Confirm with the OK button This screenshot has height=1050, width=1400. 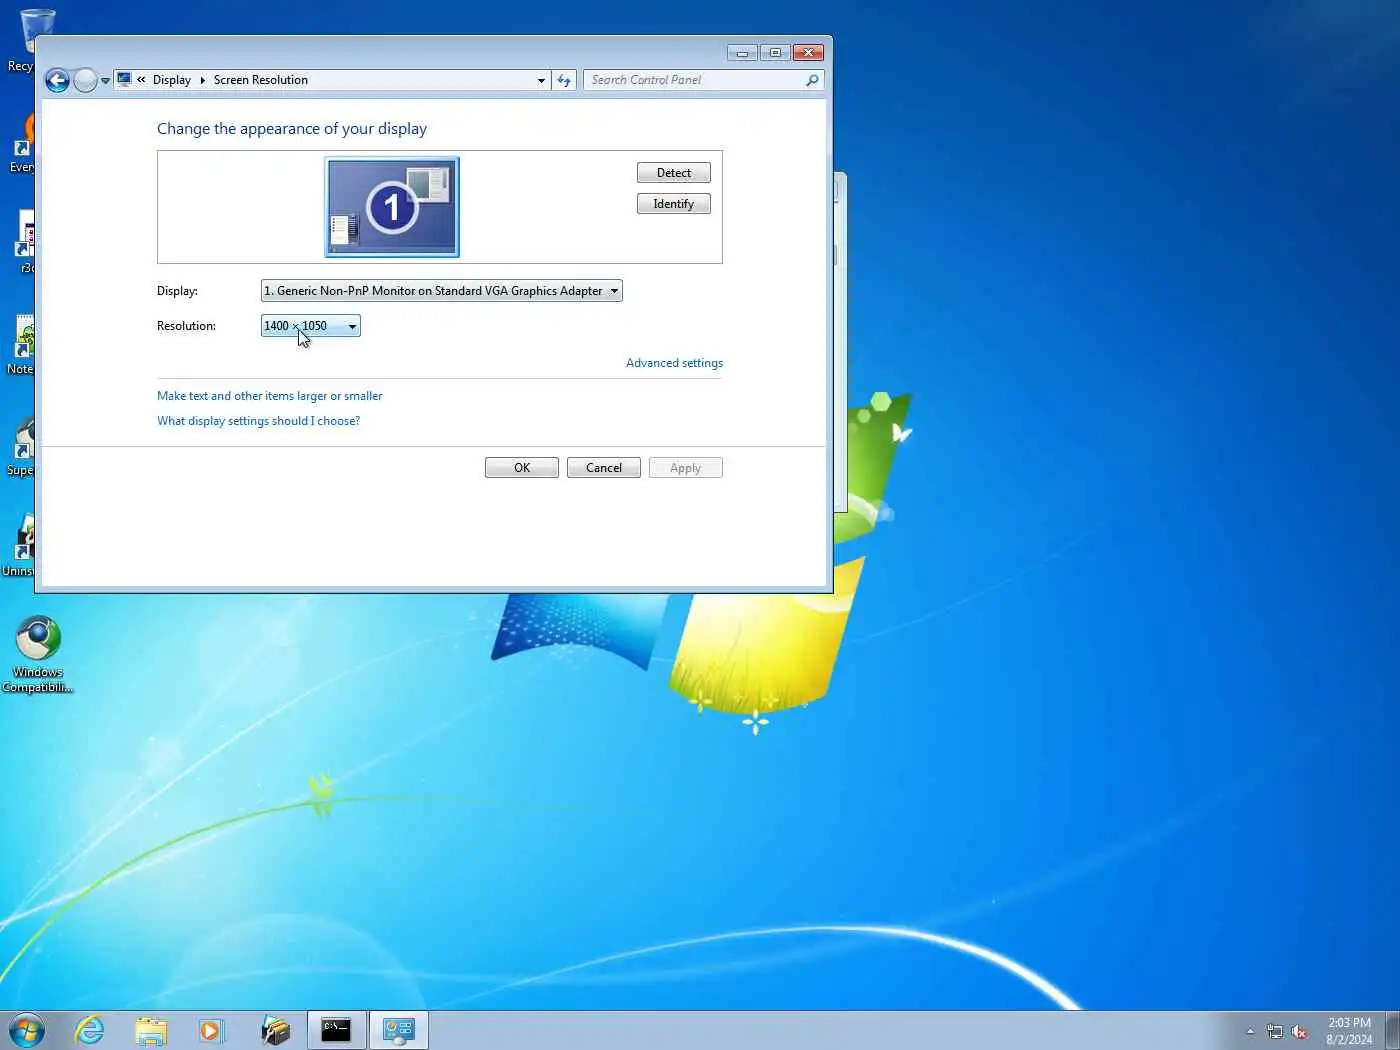click(522, 468)
